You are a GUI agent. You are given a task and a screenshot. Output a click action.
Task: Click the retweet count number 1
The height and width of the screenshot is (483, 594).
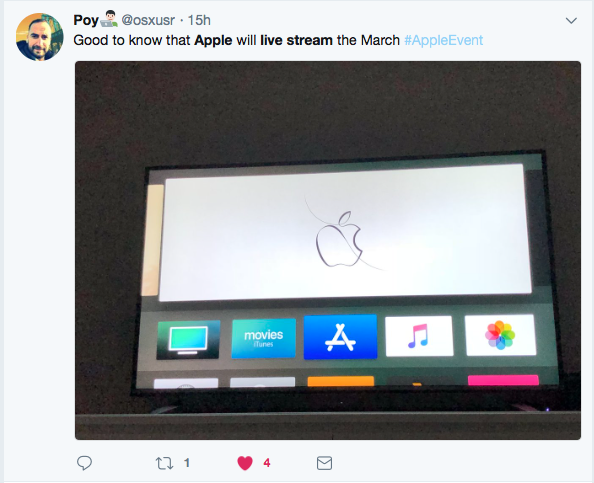(x=187, y=463)
